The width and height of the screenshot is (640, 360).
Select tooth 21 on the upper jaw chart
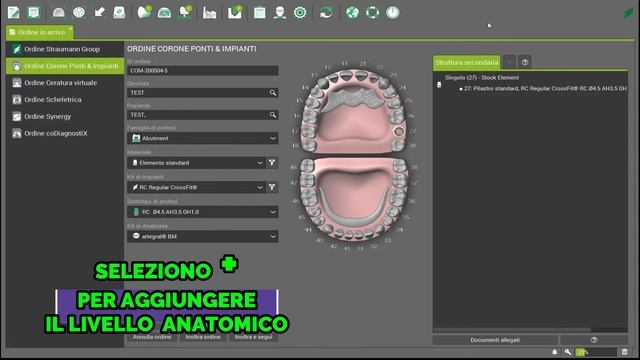361,76
